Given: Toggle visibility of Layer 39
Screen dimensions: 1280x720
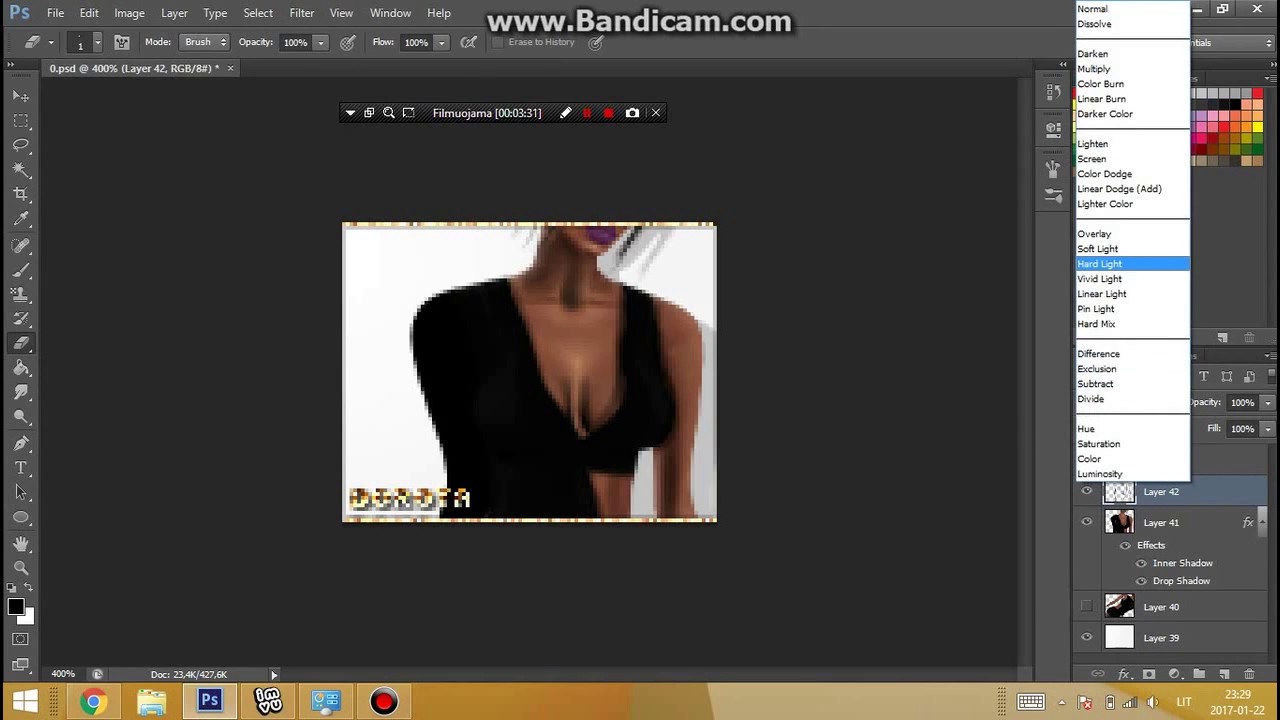Looking at the screenshot, I should pyautogui.click(x=1086, y=637).
